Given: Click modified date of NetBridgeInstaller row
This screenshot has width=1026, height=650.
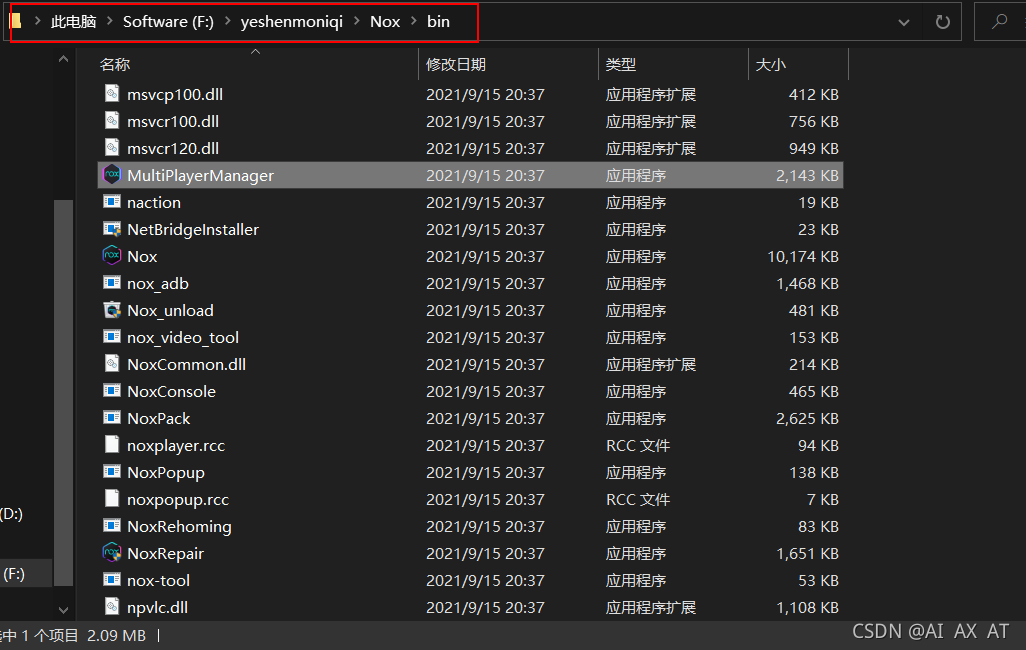Looking at the screenshot, I should pos(485,230).
